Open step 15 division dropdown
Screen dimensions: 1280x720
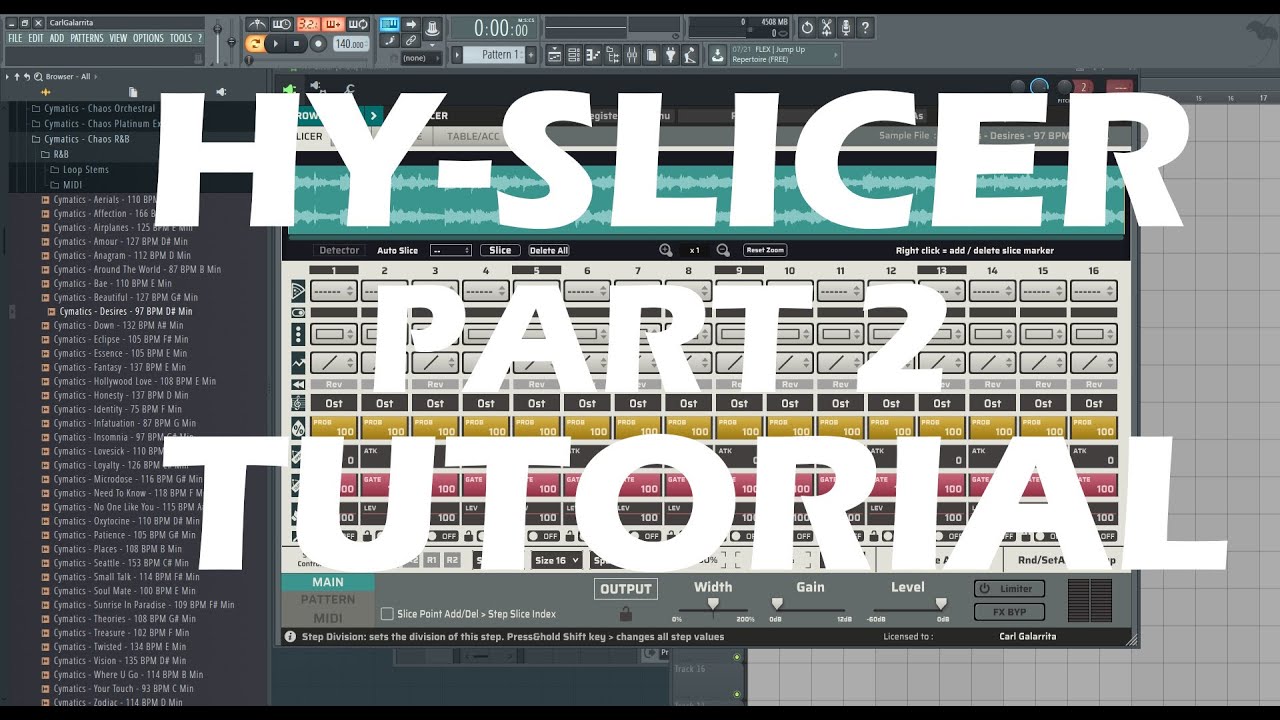pyautogui.click(x=1043, y=335)
